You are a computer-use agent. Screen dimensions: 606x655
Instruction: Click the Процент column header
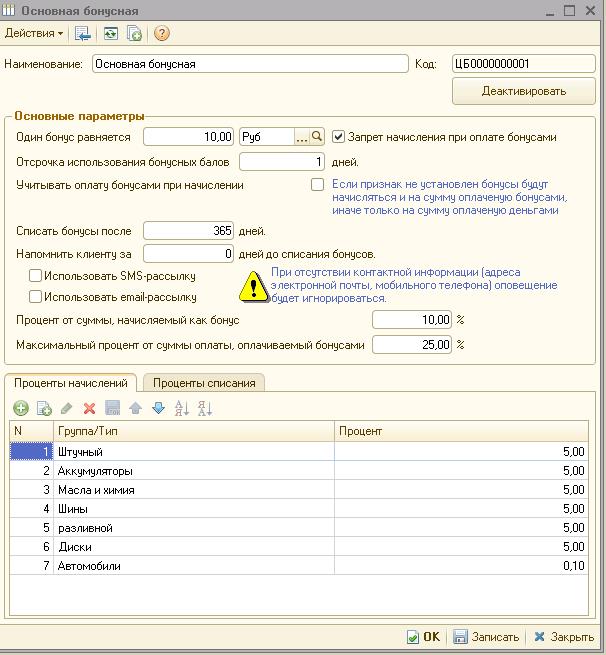[x=461, y=431]
